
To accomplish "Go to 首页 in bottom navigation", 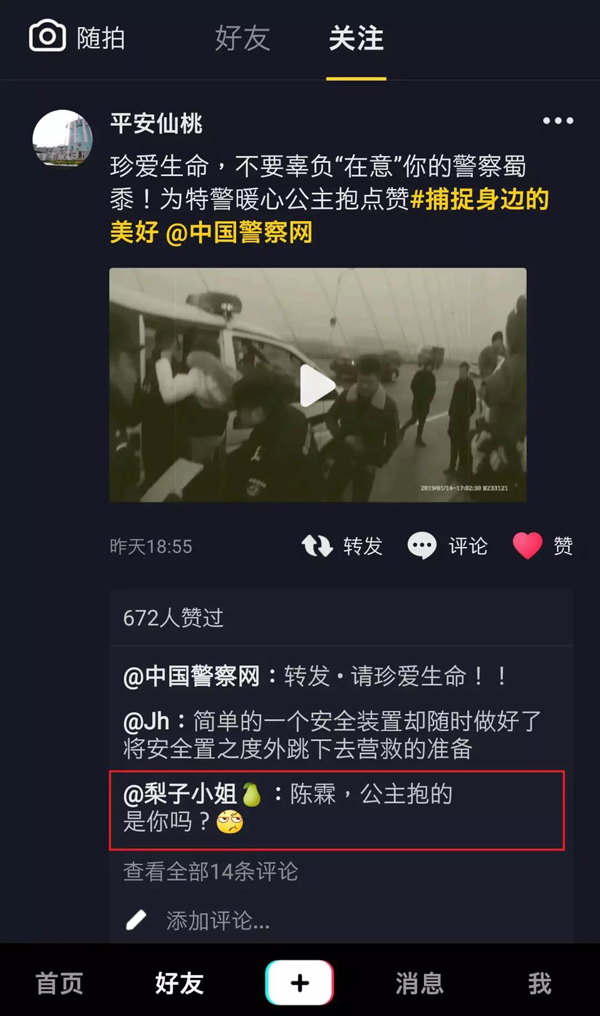I will 60,984.
